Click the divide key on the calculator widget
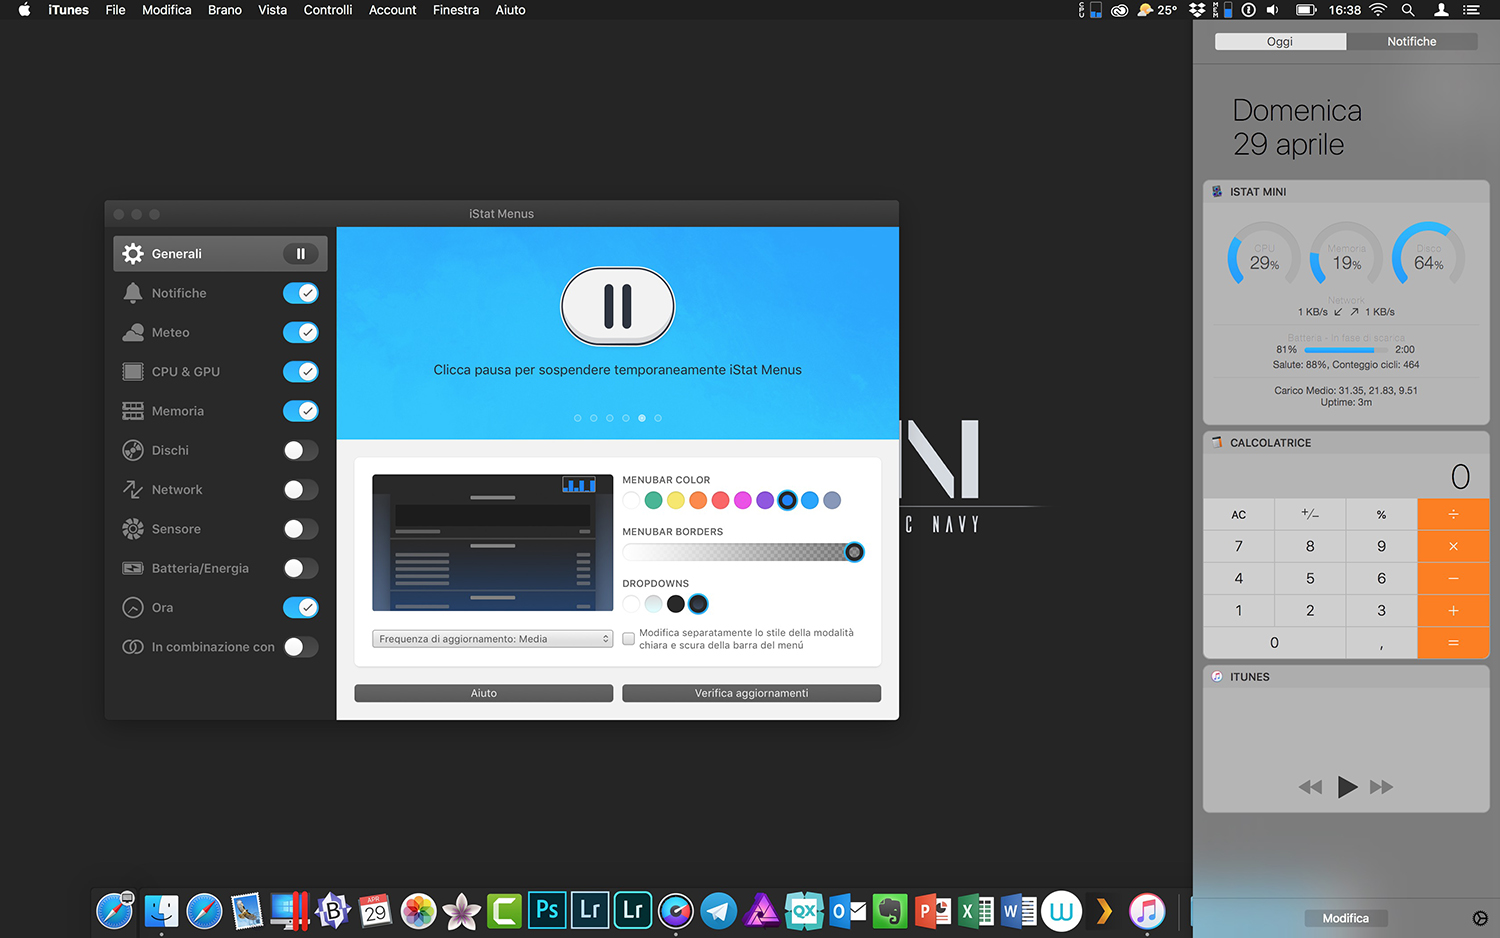The image size is (1500, 938). (x=1453, y=514)
